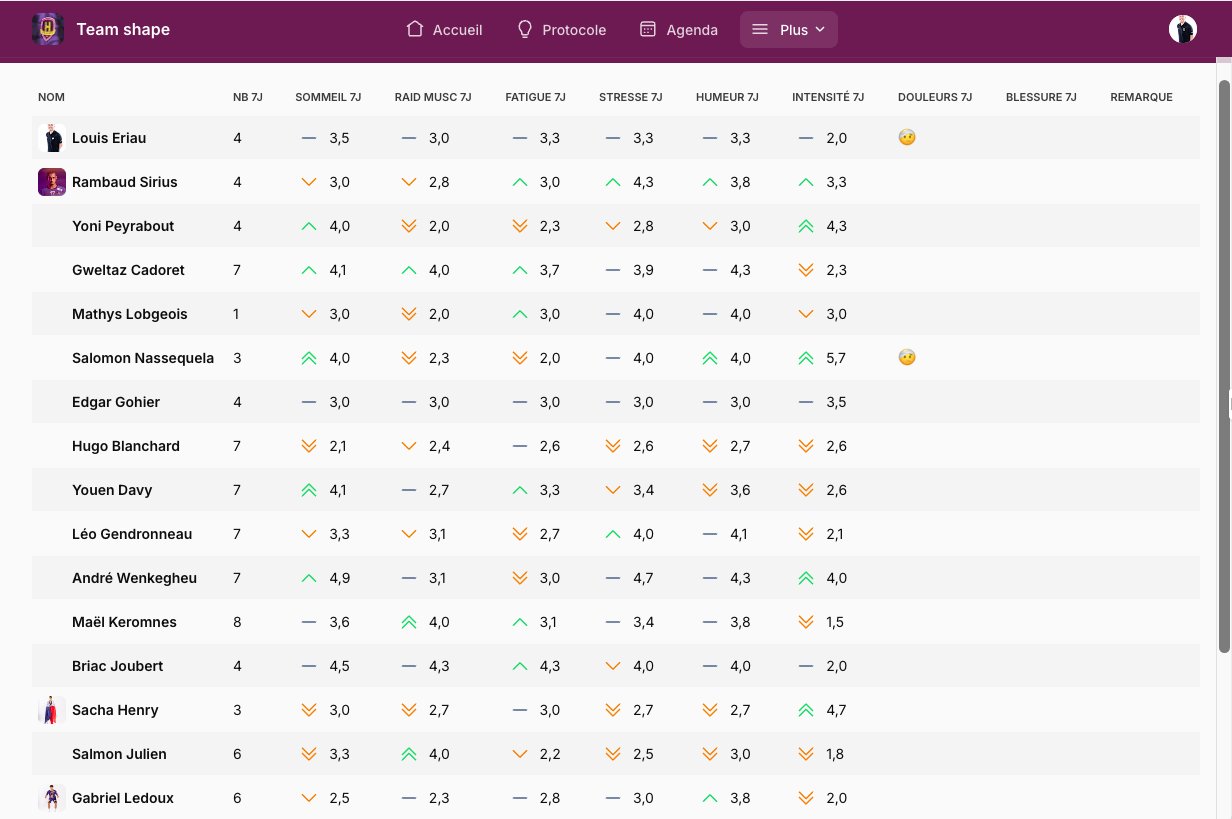Viewport: 1232px width, 819px height.
Task: Open player Louis Eriau
Action: [x=109, y=138]
